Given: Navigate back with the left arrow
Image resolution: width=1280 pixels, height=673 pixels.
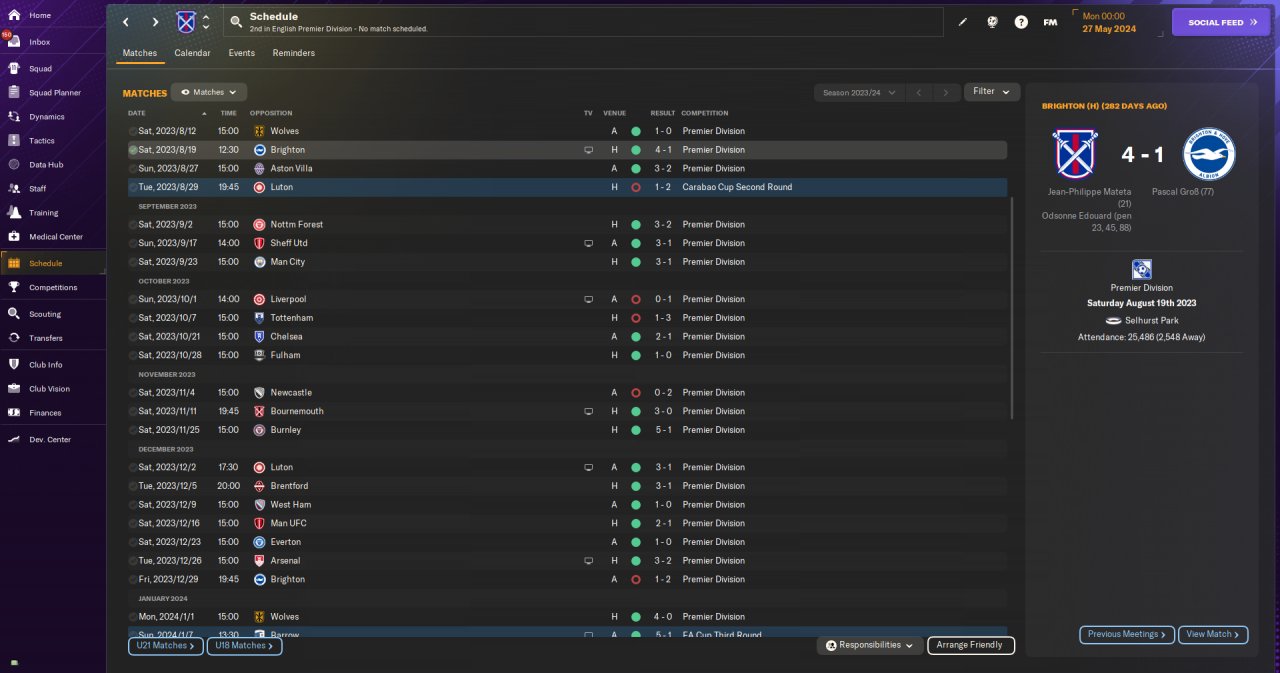Looking at the screenshot, I should pos(126,22).
